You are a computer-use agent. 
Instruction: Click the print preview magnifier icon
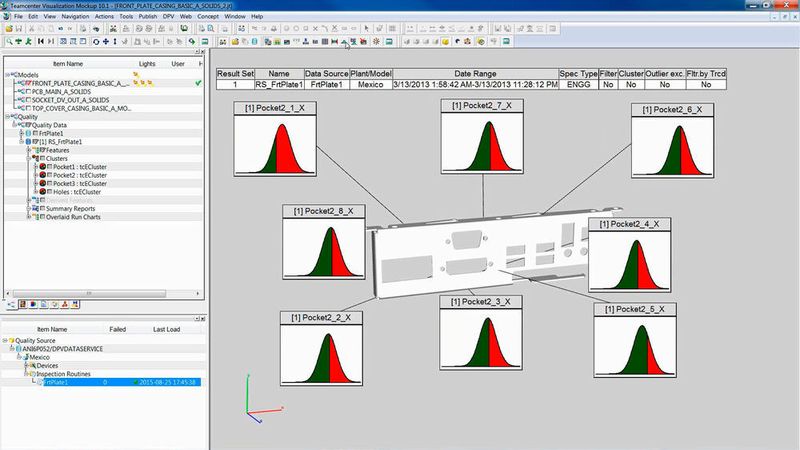(211, 29)
